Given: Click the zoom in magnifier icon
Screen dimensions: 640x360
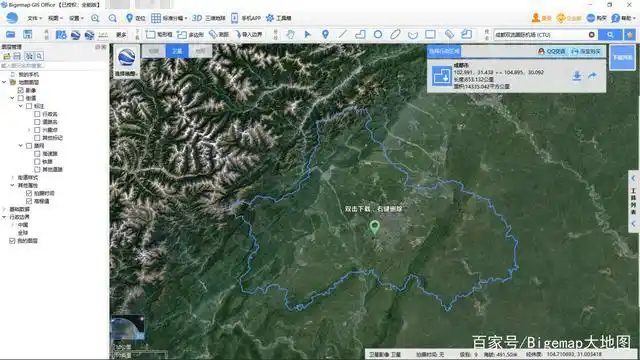Looking at the screenshot, I should pyautogui.click(x=95, y=18).
